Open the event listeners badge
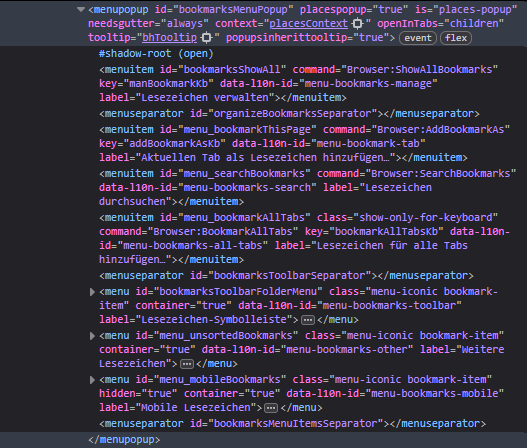The image size is (527, 448). [418, 38]
